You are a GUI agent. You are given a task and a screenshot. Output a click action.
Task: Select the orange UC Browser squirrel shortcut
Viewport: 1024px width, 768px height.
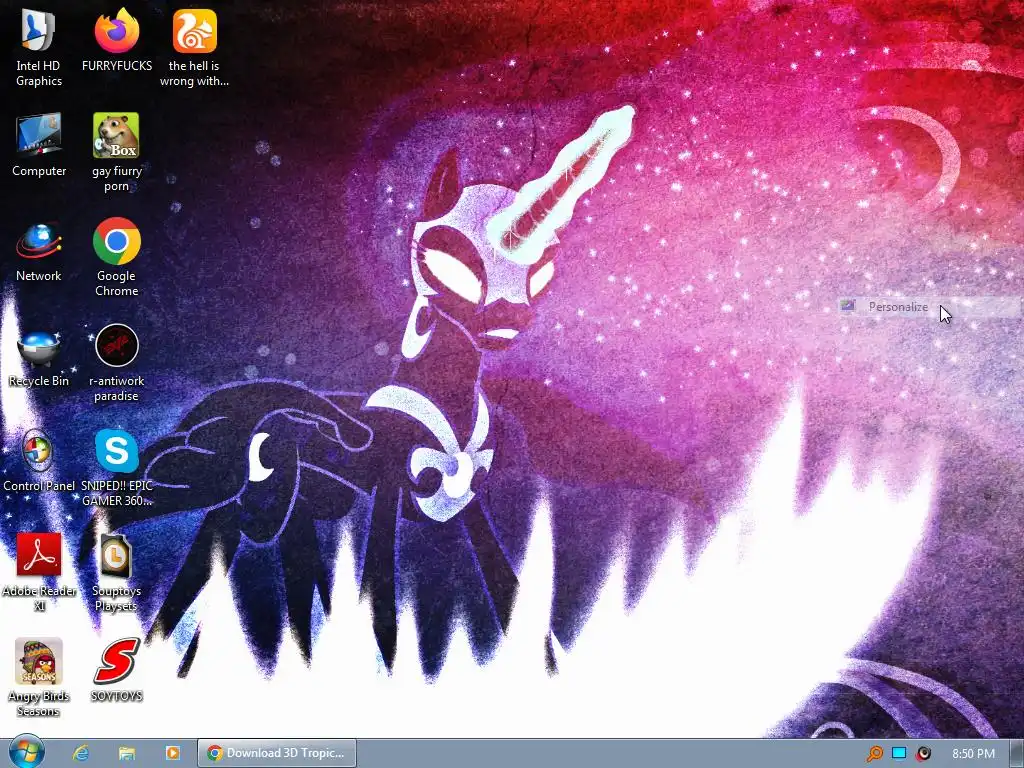194,49
